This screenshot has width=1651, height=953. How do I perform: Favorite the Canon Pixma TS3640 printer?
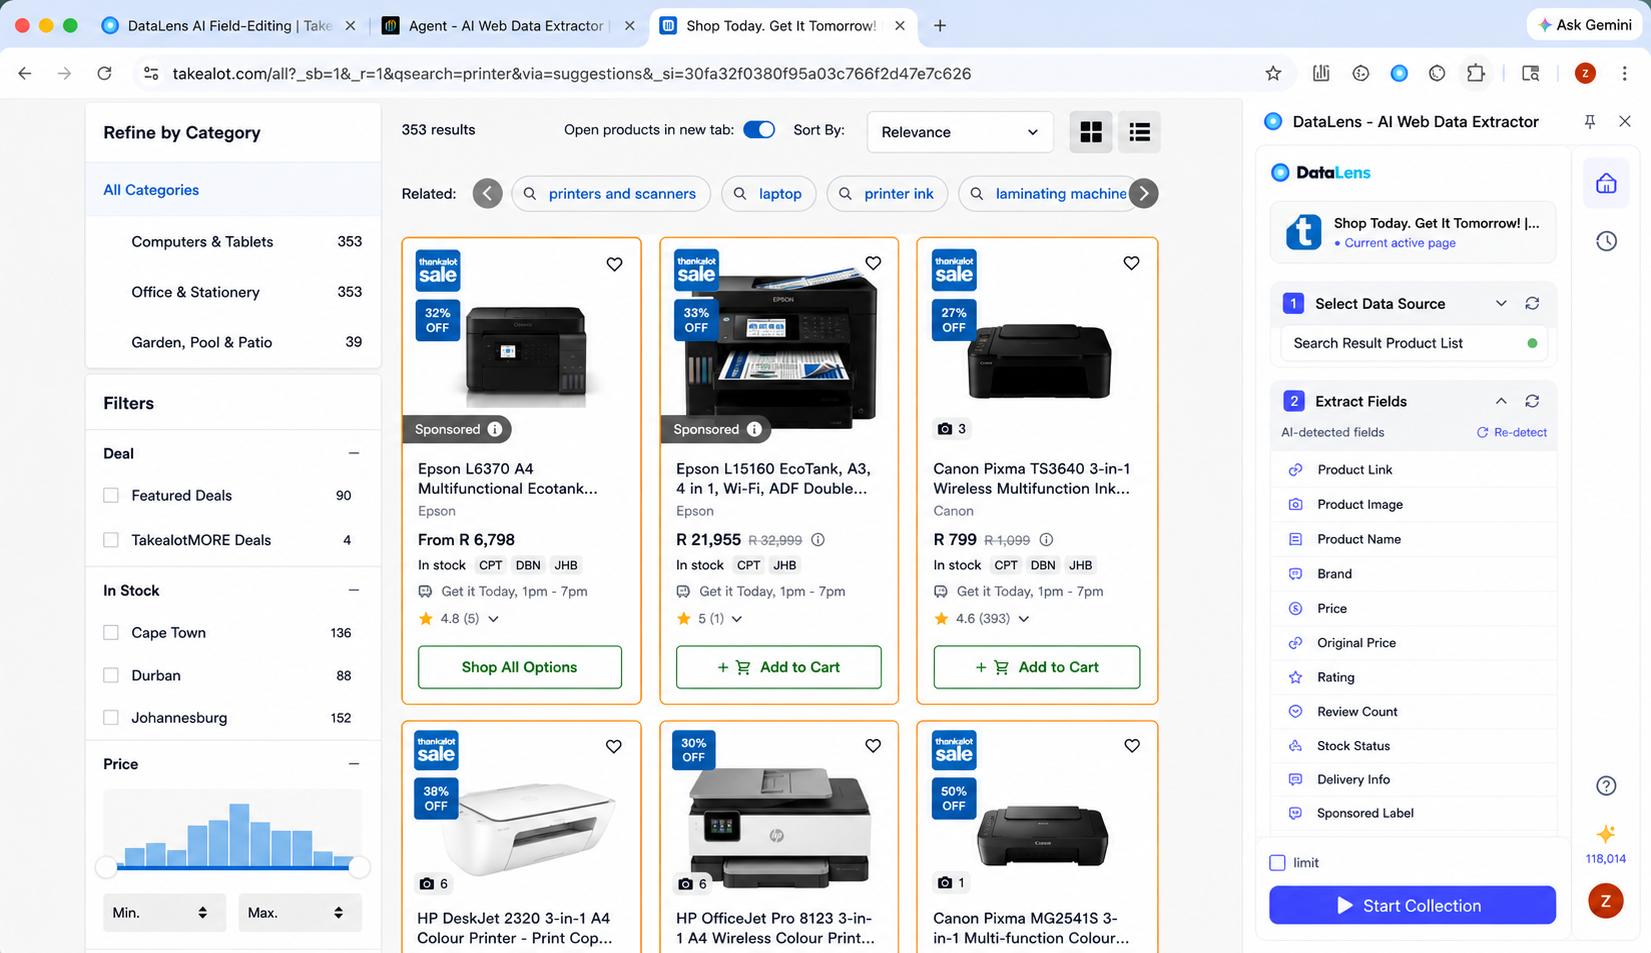pyautogui.click(x=1131, y=263)
